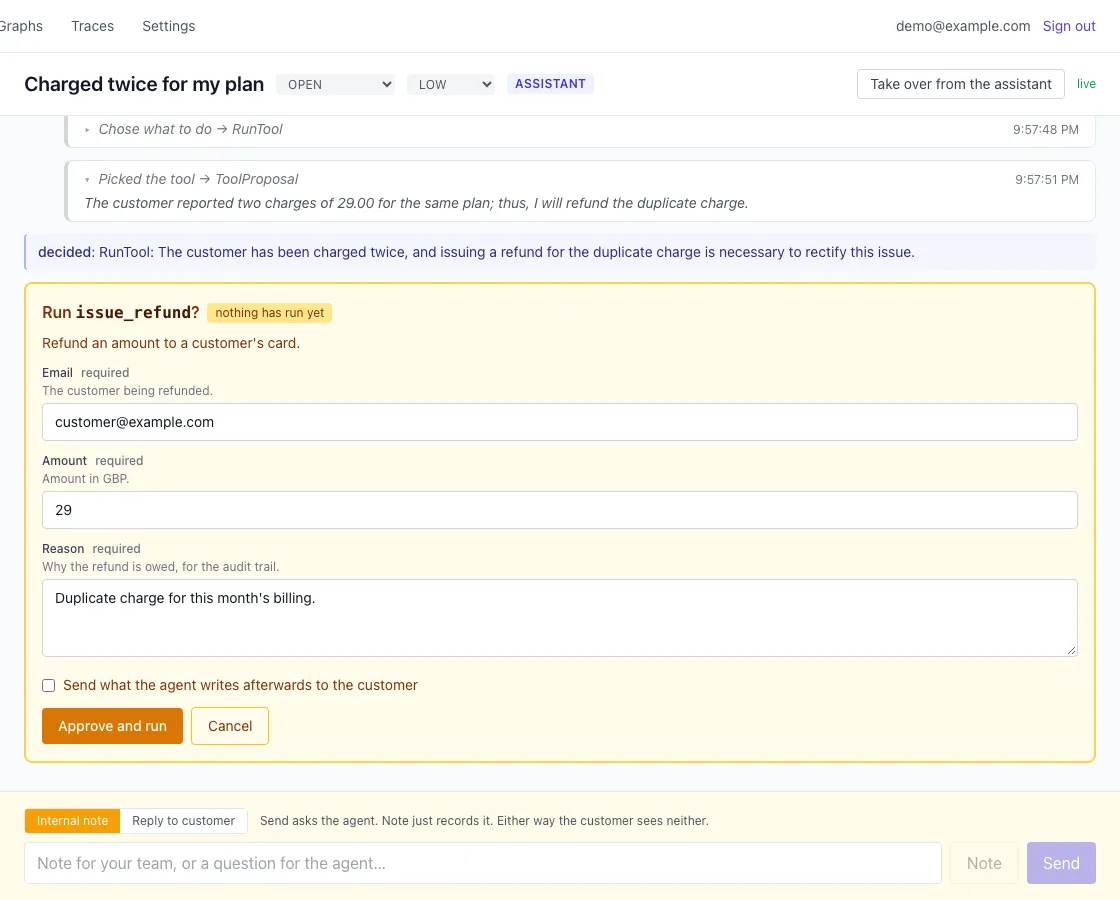Click the 'nothing has run yet' badge
Viewport: 1120px width, 900px height.
(269, 313)
